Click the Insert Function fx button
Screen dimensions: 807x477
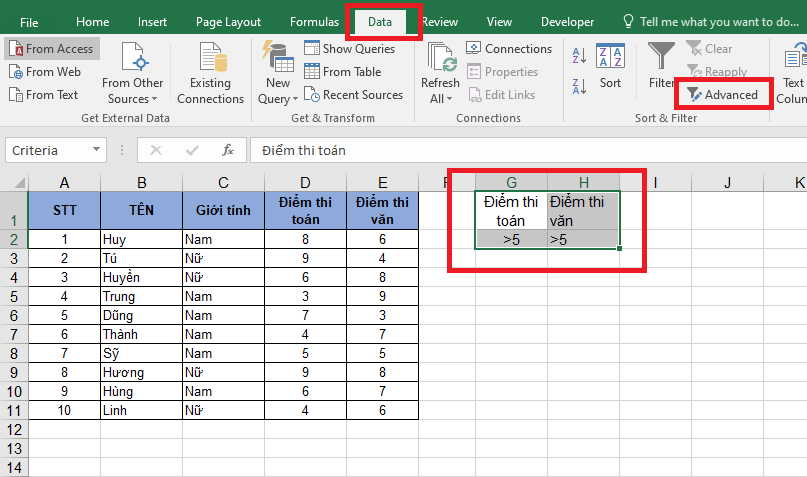tap(228, 150)
